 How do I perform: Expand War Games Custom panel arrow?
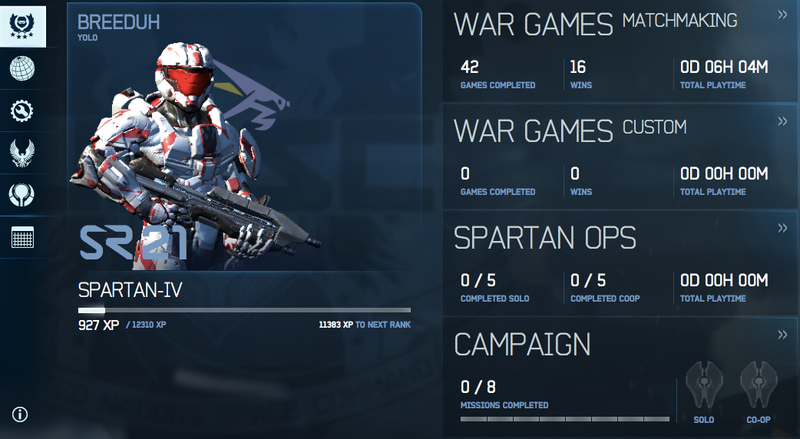click(x=783, y=121)
